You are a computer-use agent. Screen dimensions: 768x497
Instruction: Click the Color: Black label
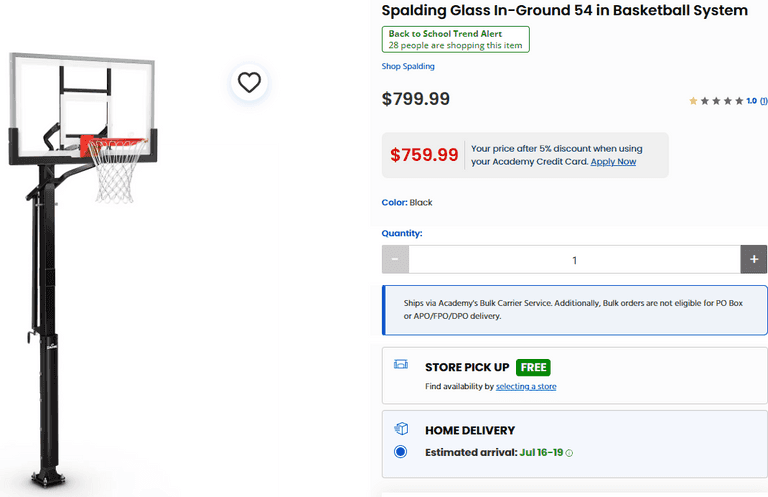click(x=407, y=202)
